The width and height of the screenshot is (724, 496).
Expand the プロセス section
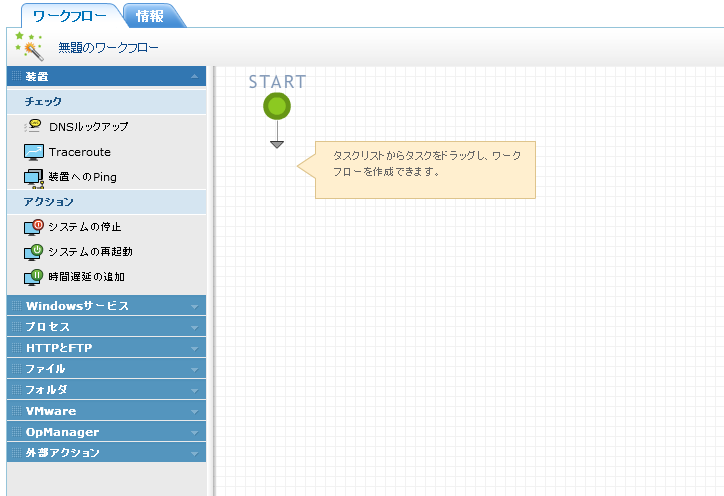tap(194, 327)
